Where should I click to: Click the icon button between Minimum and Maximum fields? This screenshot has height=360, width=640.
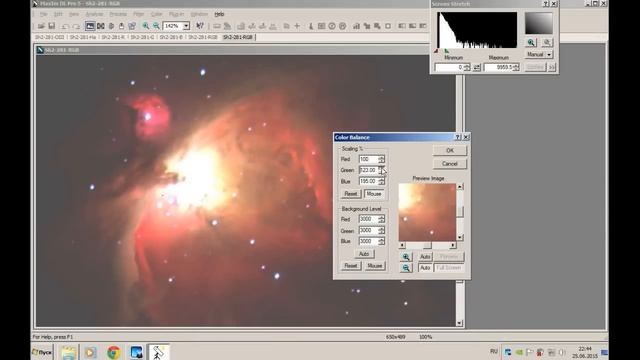(x=477, y=67)
